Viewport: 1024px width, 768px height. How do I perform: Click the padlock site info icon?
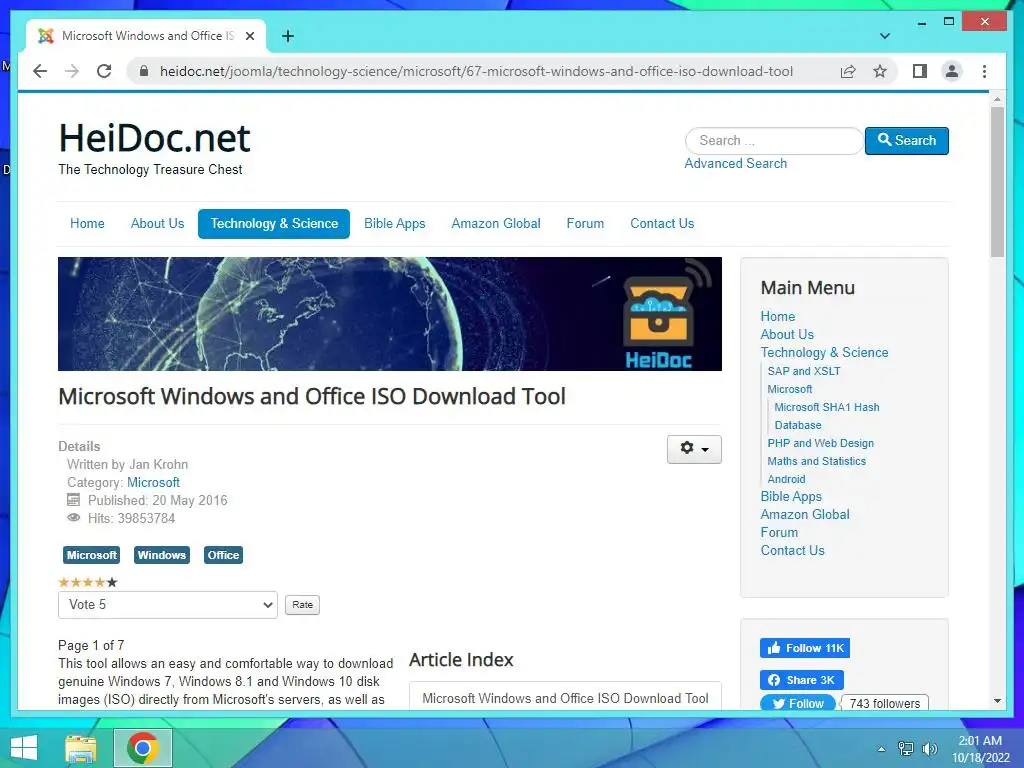coord(144,71)
